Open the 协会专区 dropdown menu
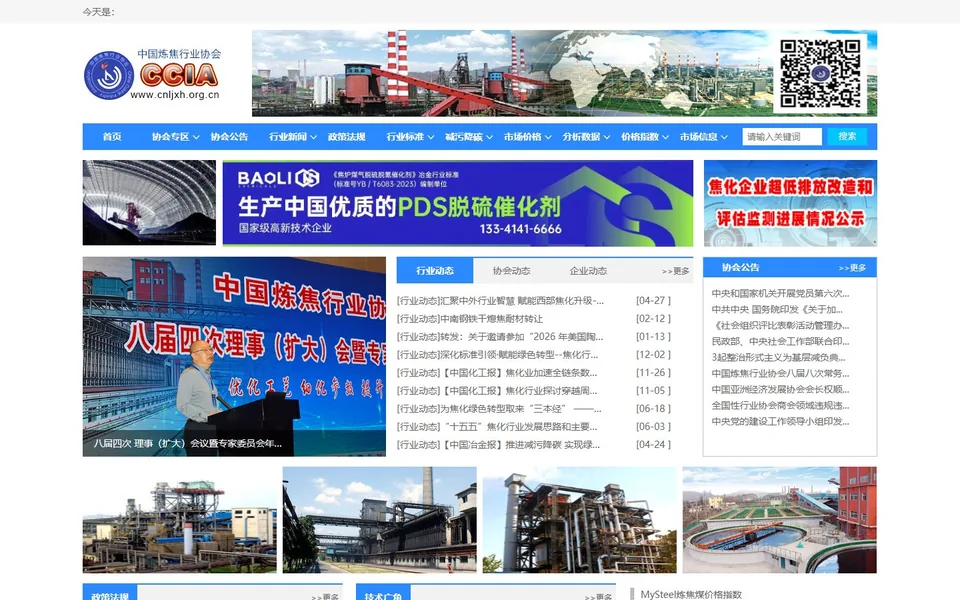 click(x=176, y=137)
